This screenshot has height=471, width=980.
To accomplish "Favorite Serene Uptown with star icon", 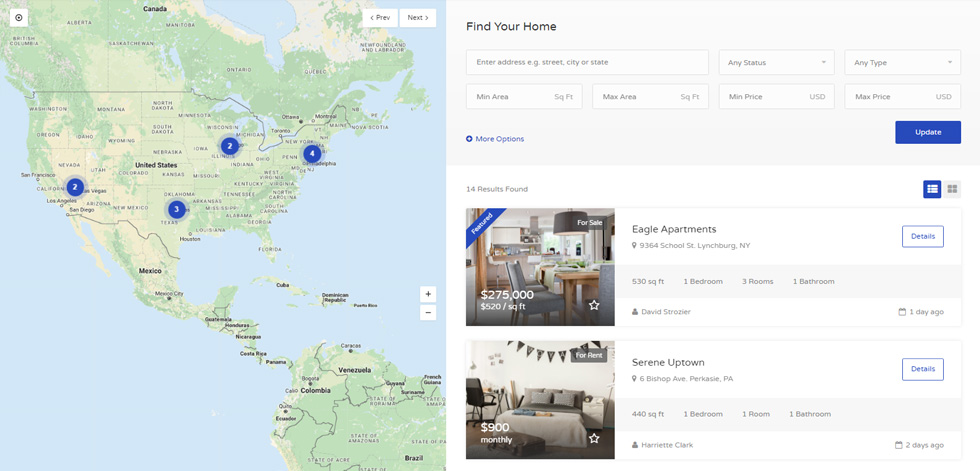I will (x=594, y=439).
